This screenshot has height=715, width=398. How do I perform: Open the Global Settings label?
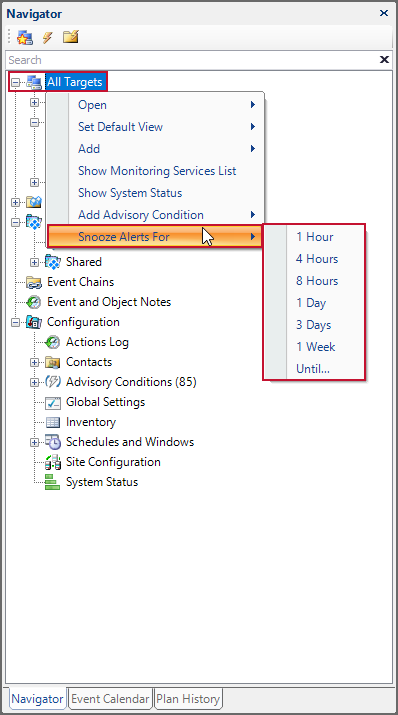(x=105, y=402)
